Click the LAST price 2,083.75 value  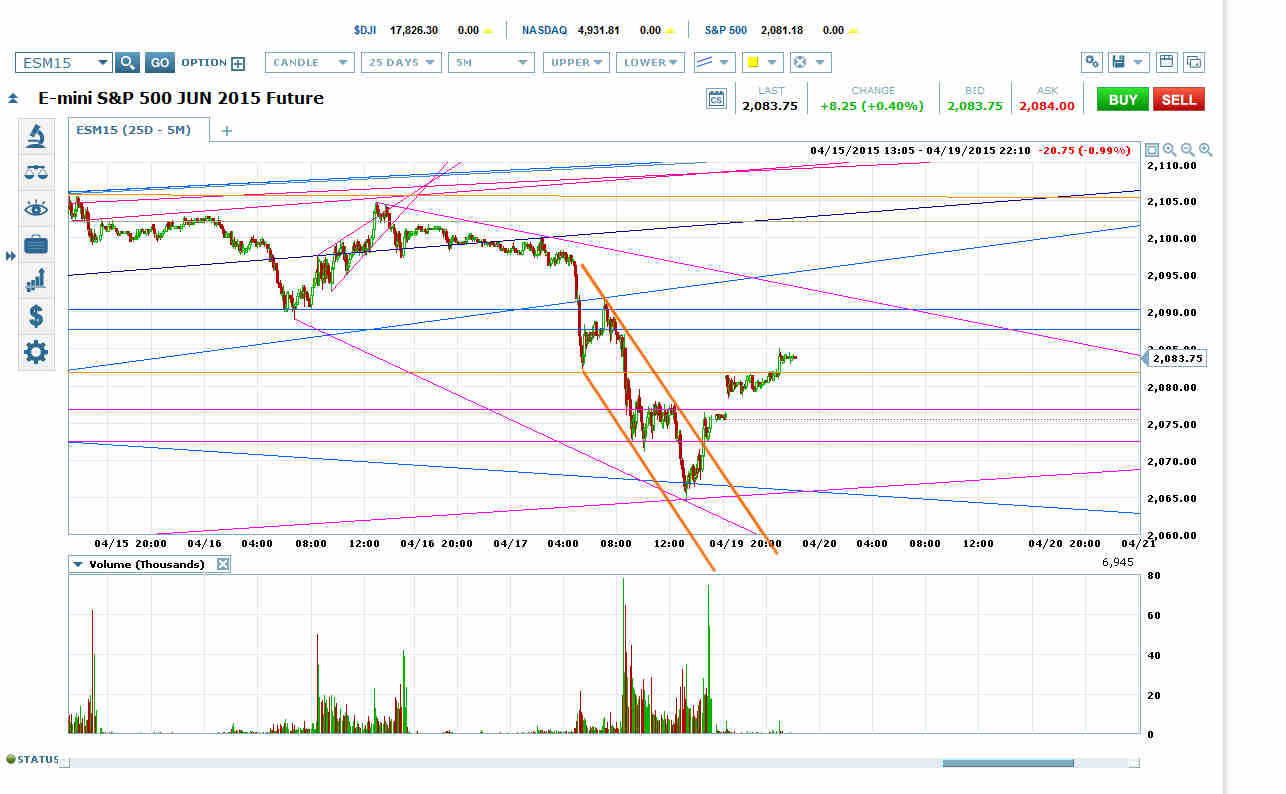770,106
